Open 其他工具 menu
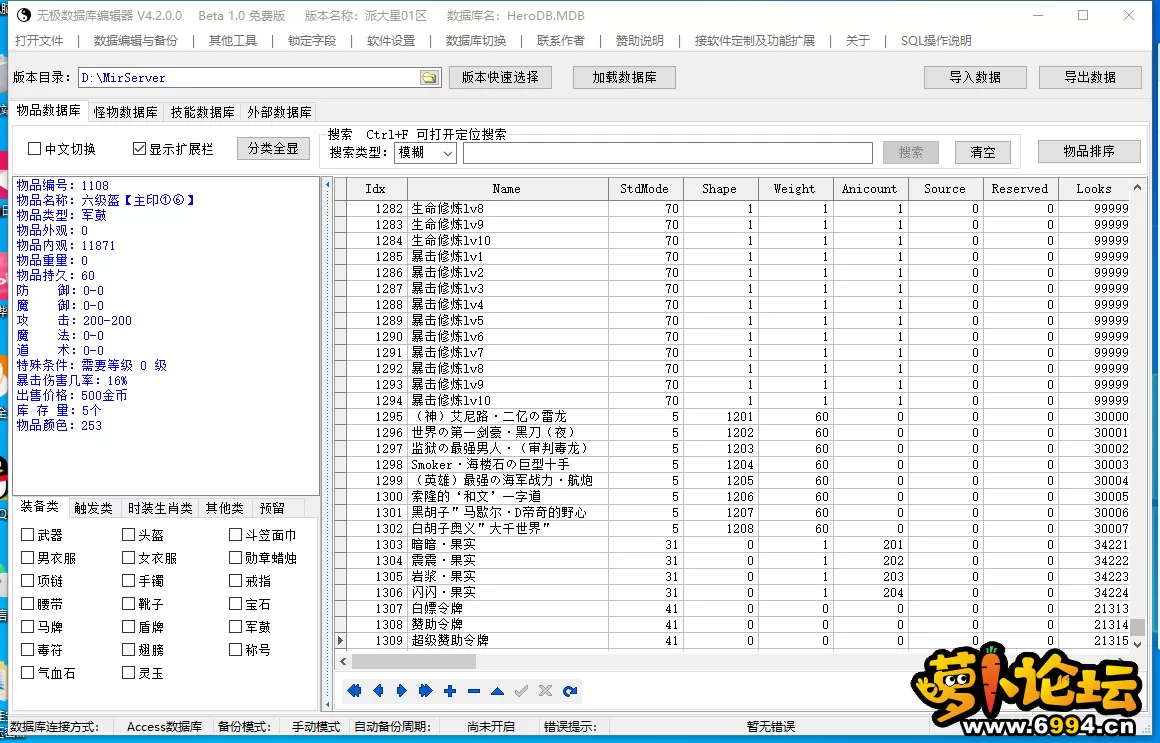 [232, 41]
